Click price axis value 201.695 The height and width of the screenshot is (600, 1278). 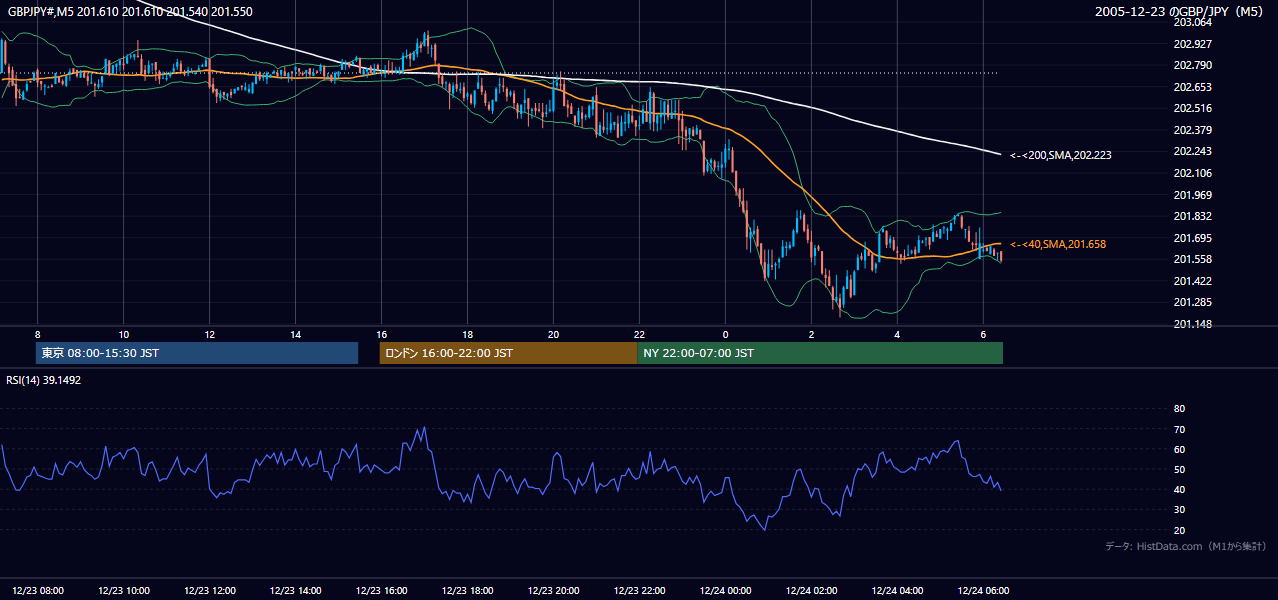[1192, 238]
